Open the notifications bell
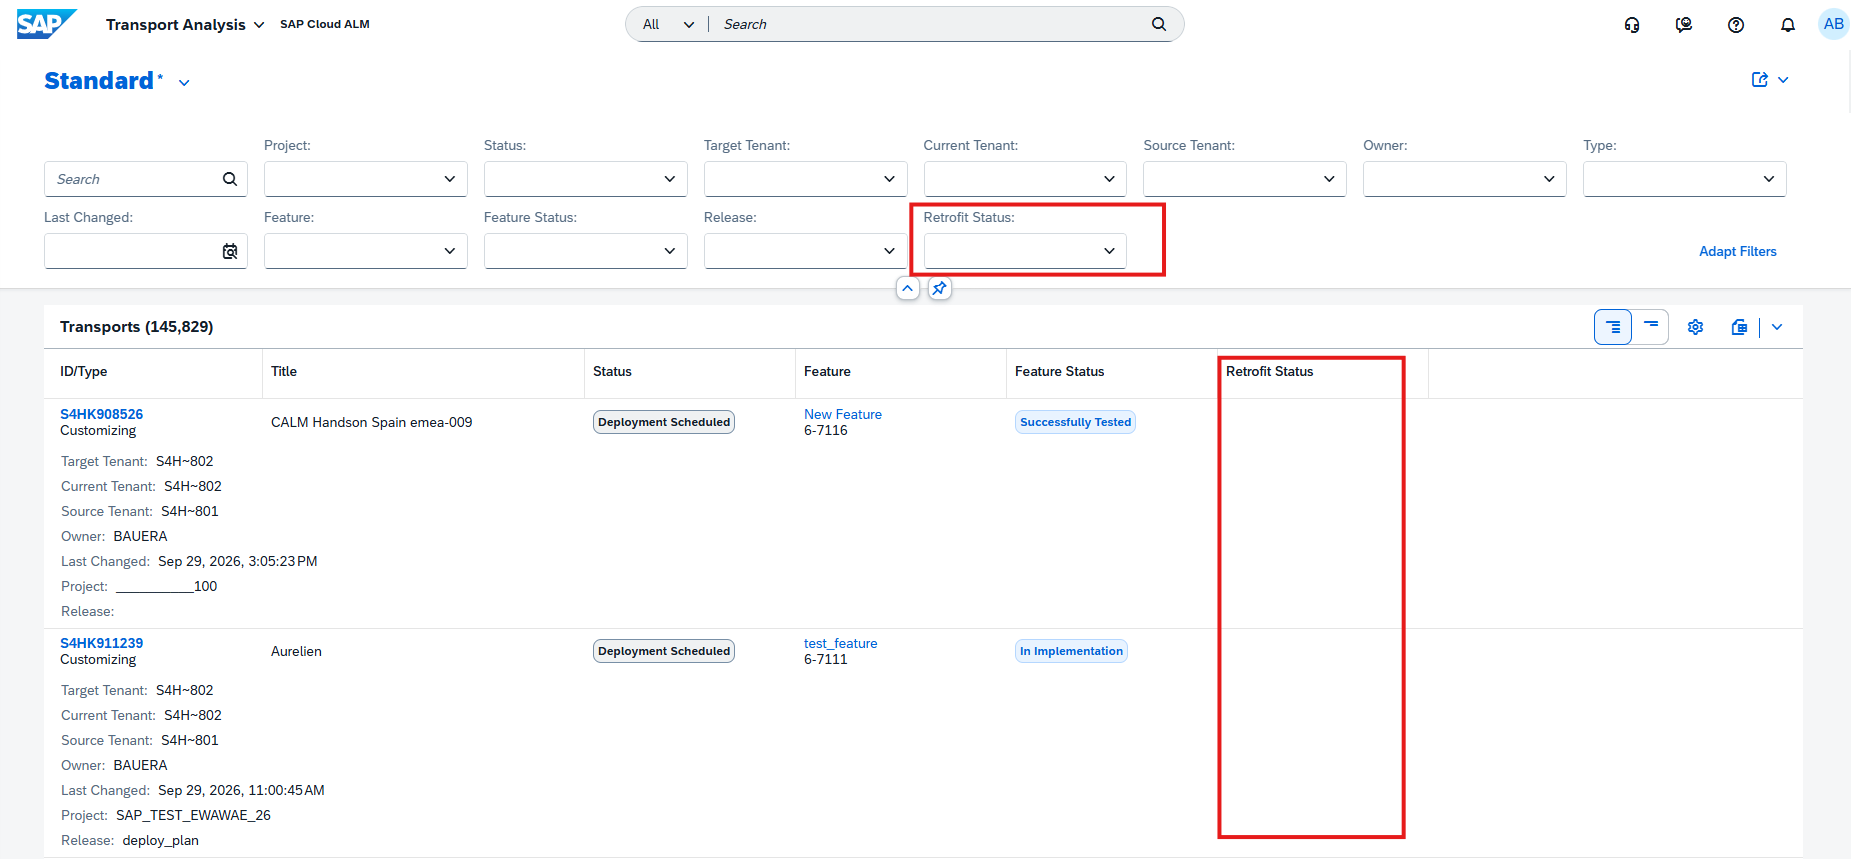Image resolution: width=1852 pixels, height=859 pixels. click(x=1788, y=25)
